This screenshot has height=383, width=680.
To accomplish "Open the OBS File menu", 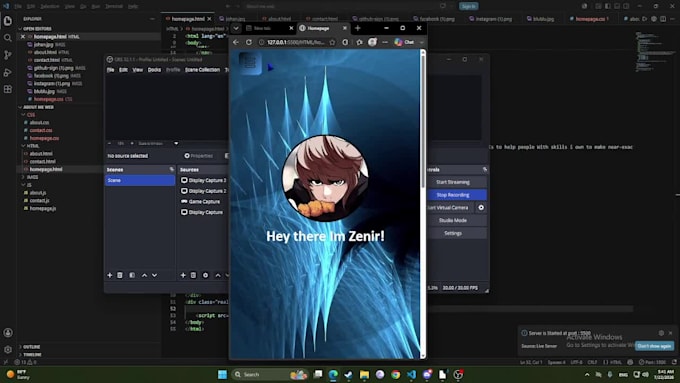I will coord(111,69).
